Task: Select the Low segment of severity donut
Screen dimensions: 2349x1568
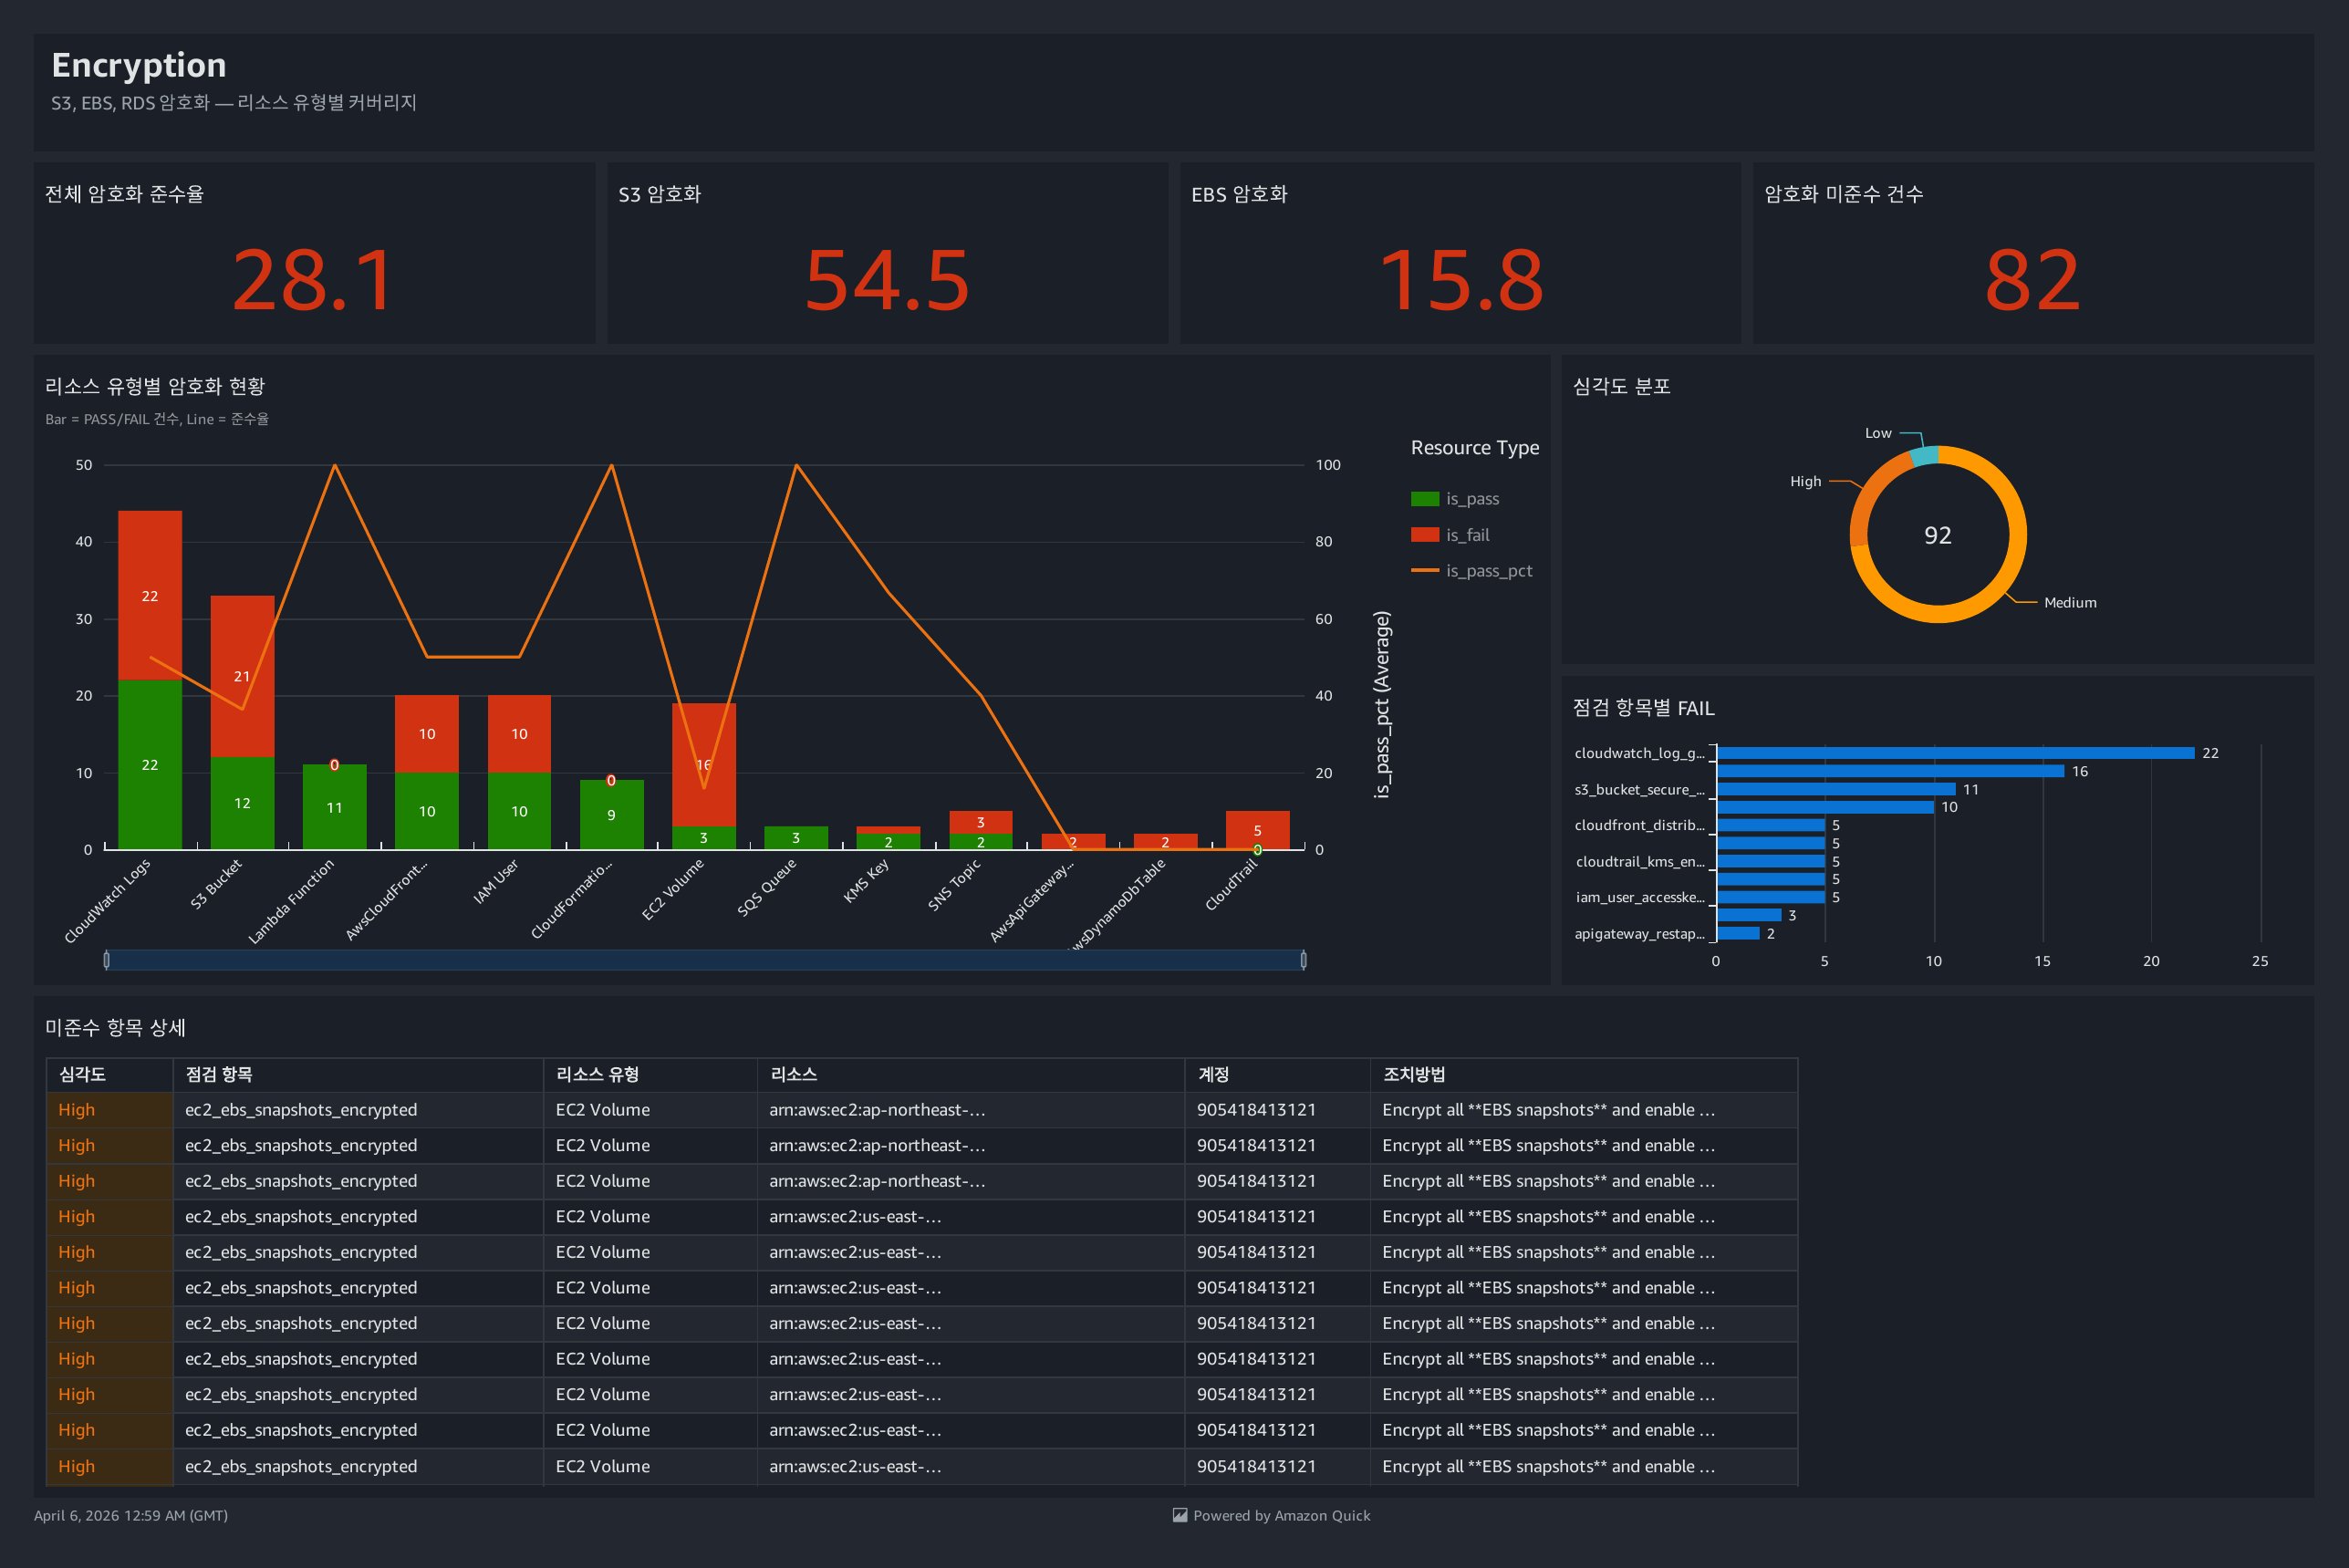Action: coord(1925,456)
